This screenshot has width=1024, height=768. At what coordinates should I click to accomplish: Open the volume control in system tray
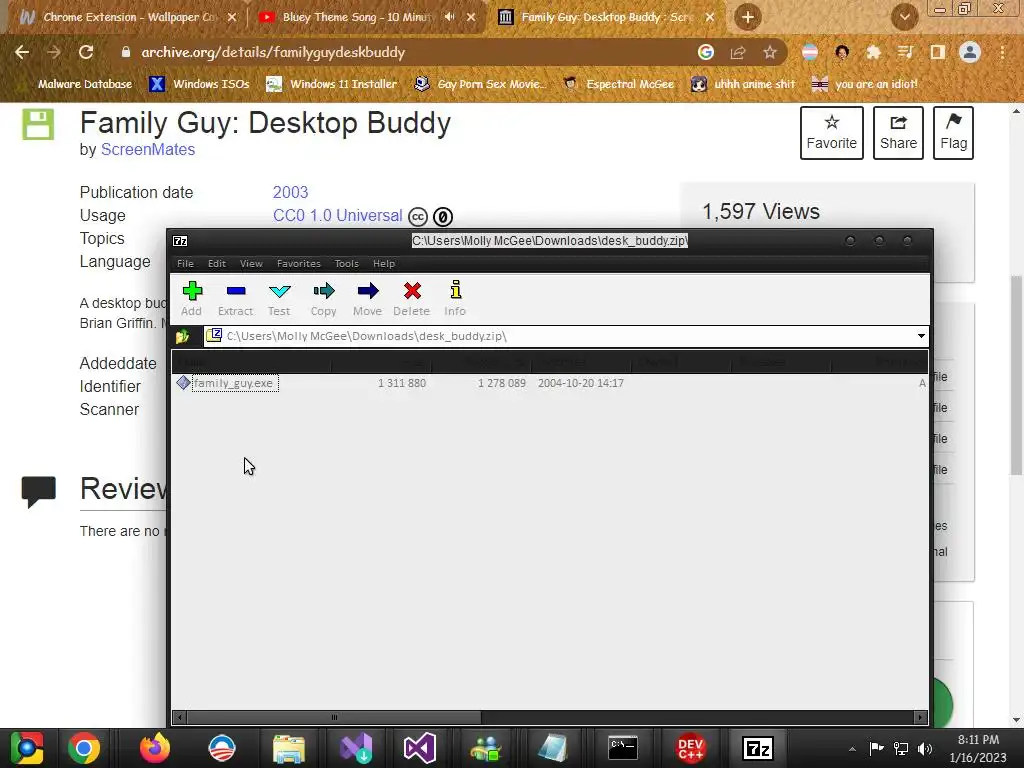925,748
